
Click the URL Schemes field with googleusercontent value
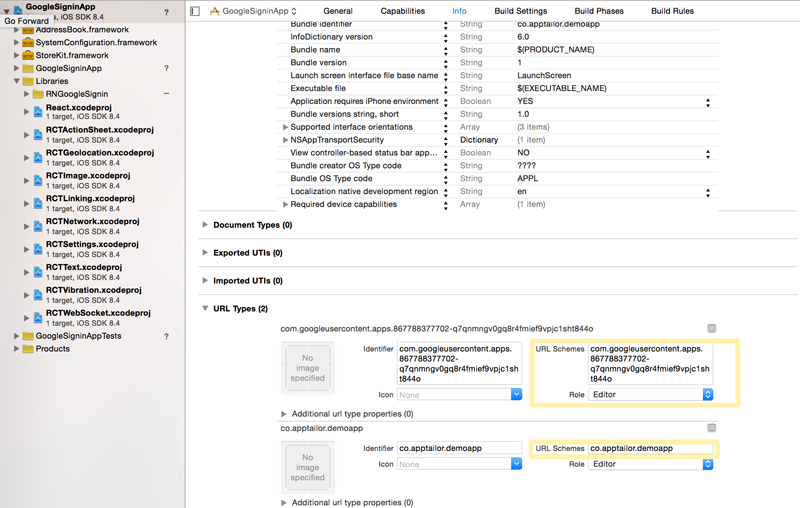651,363
